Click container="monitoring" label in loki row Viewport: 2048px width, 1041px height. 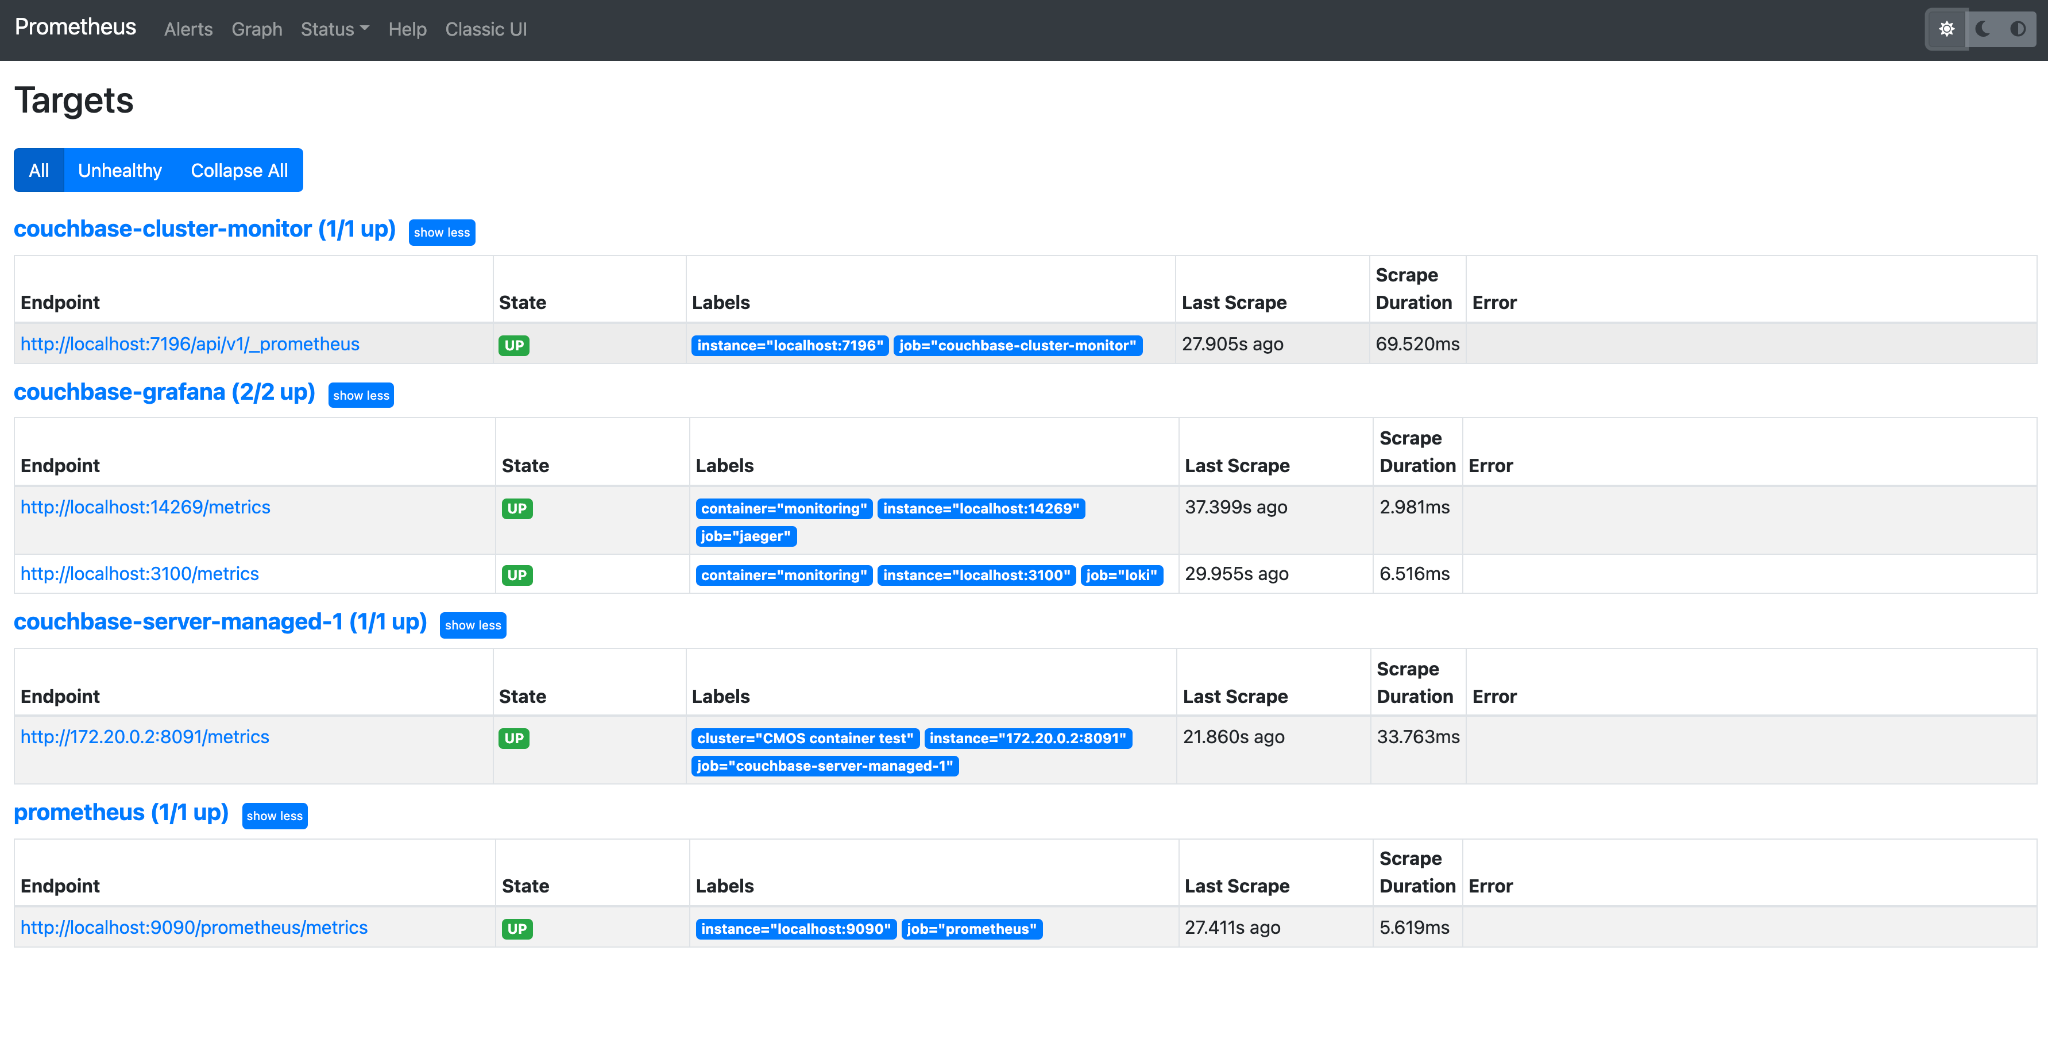click(784, 575)
